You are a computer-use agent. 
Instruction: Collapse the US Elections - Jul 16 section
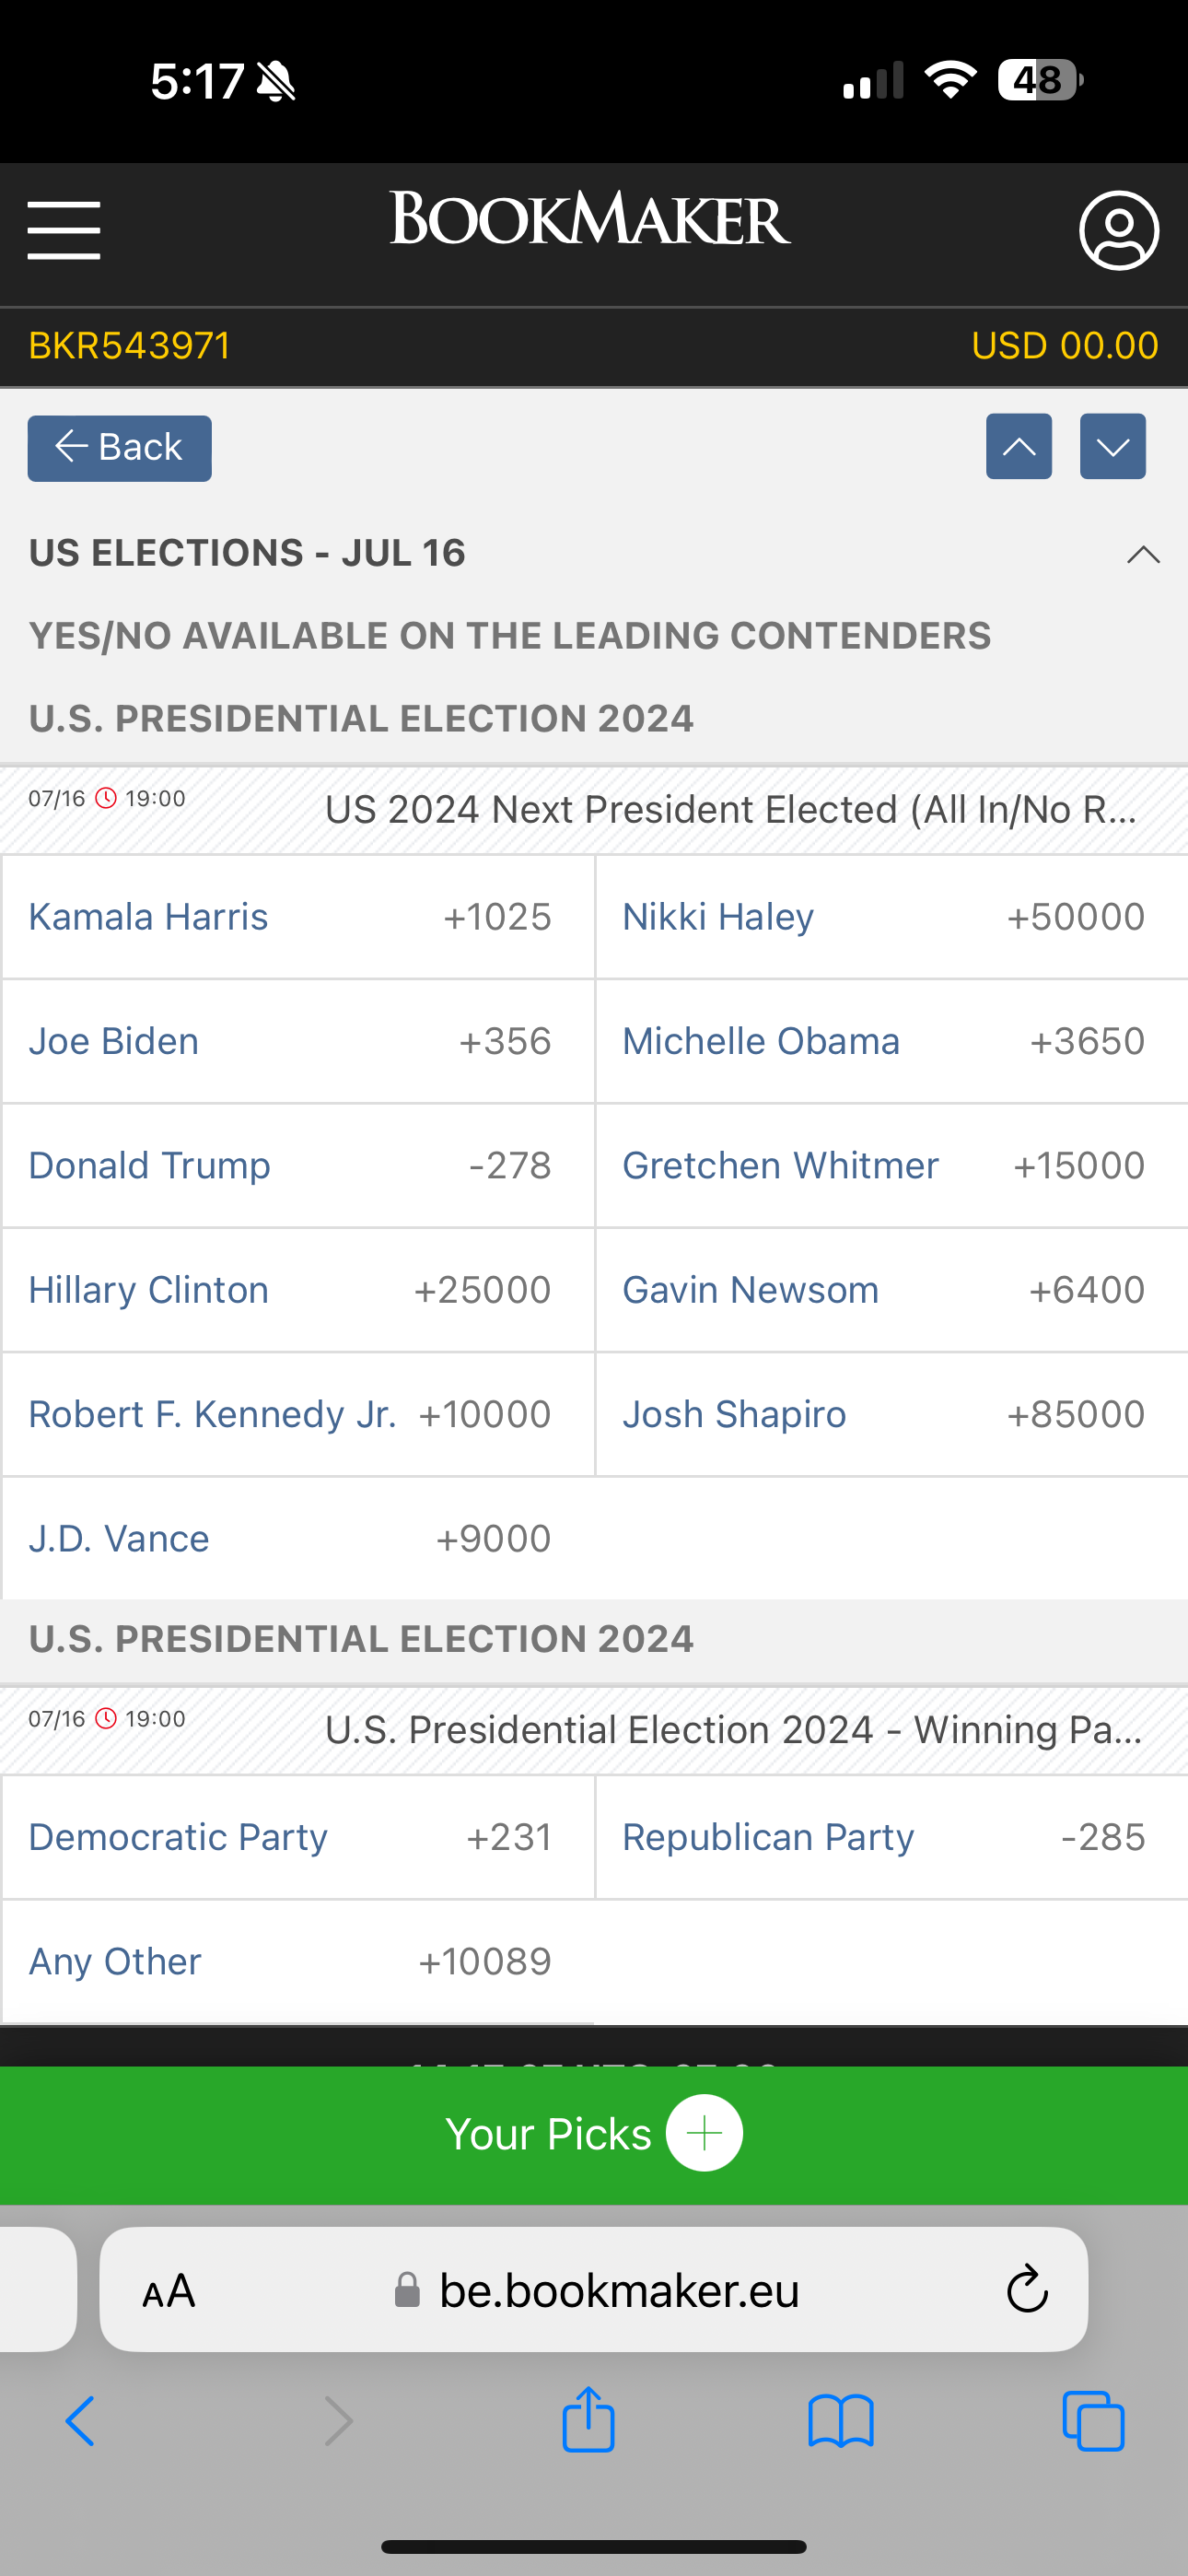[1143, 554]
